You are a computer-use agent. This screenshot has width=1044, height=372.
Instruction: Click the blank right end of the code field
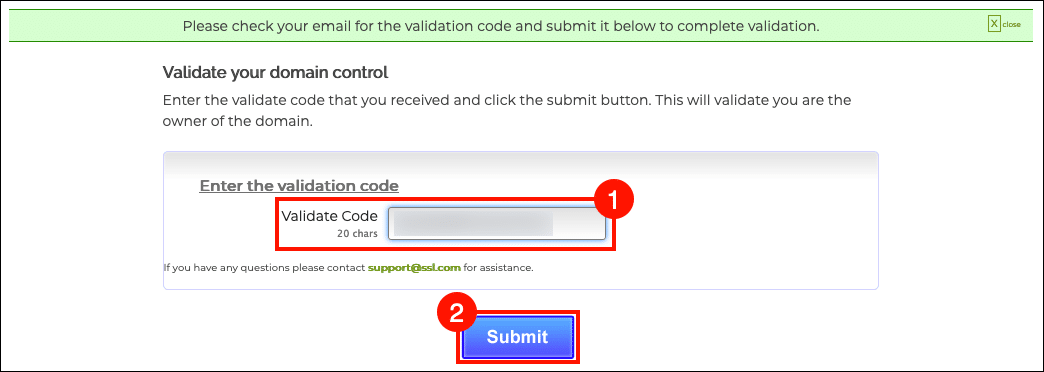(578, 224)
